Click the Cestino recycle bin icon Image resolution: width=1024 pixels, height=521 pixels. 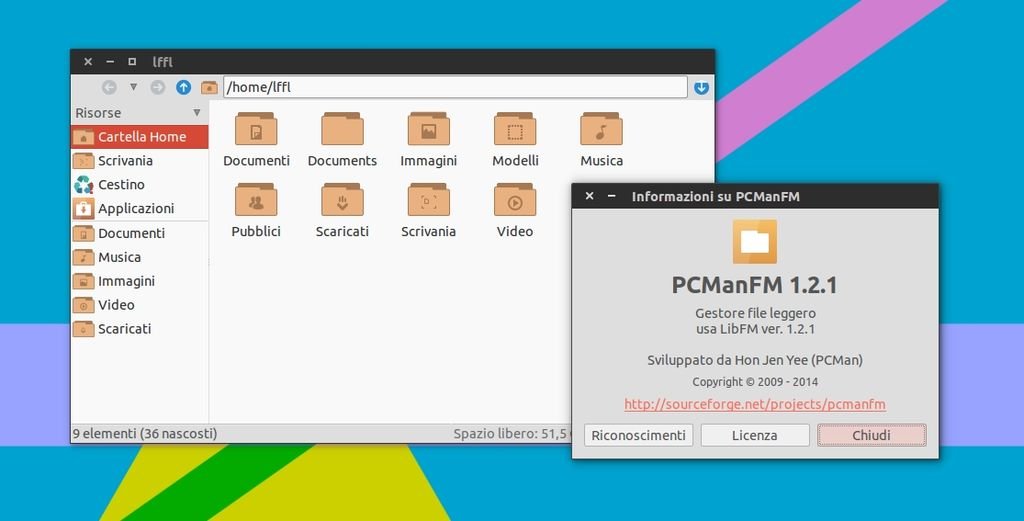coord(84,185)
